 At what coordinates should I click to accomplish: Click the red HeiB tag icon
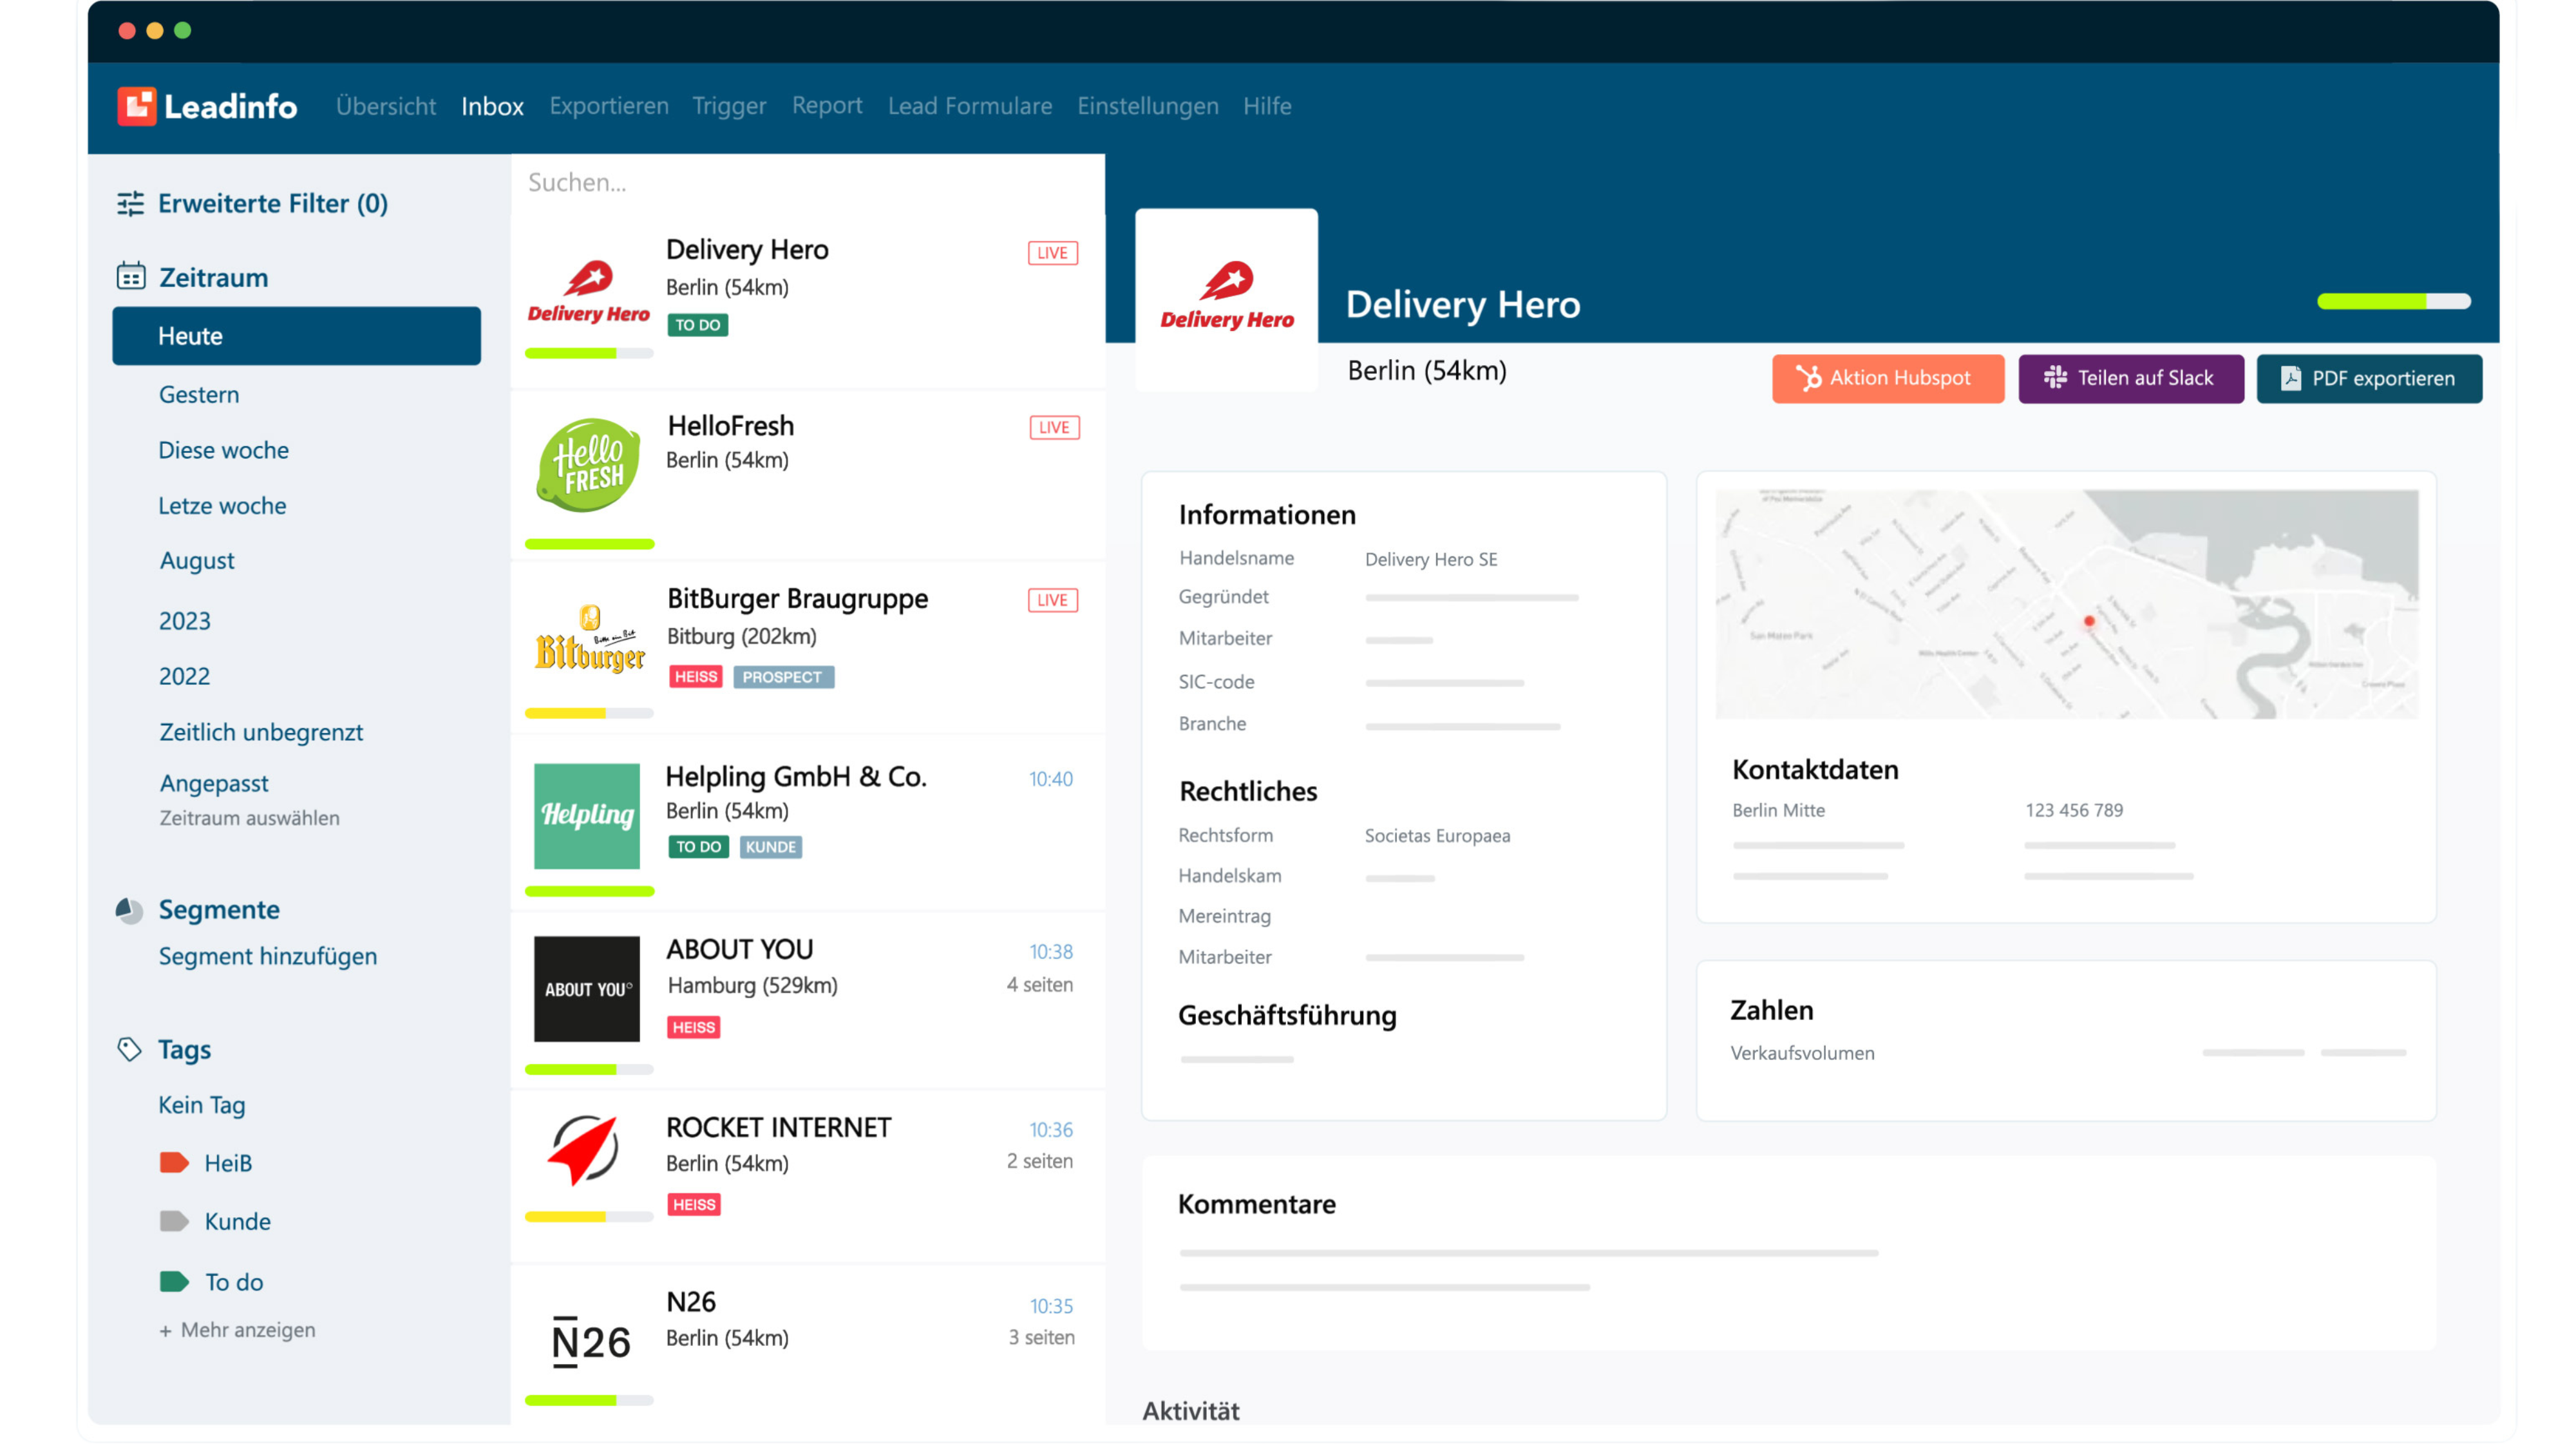click(174, 1162)
